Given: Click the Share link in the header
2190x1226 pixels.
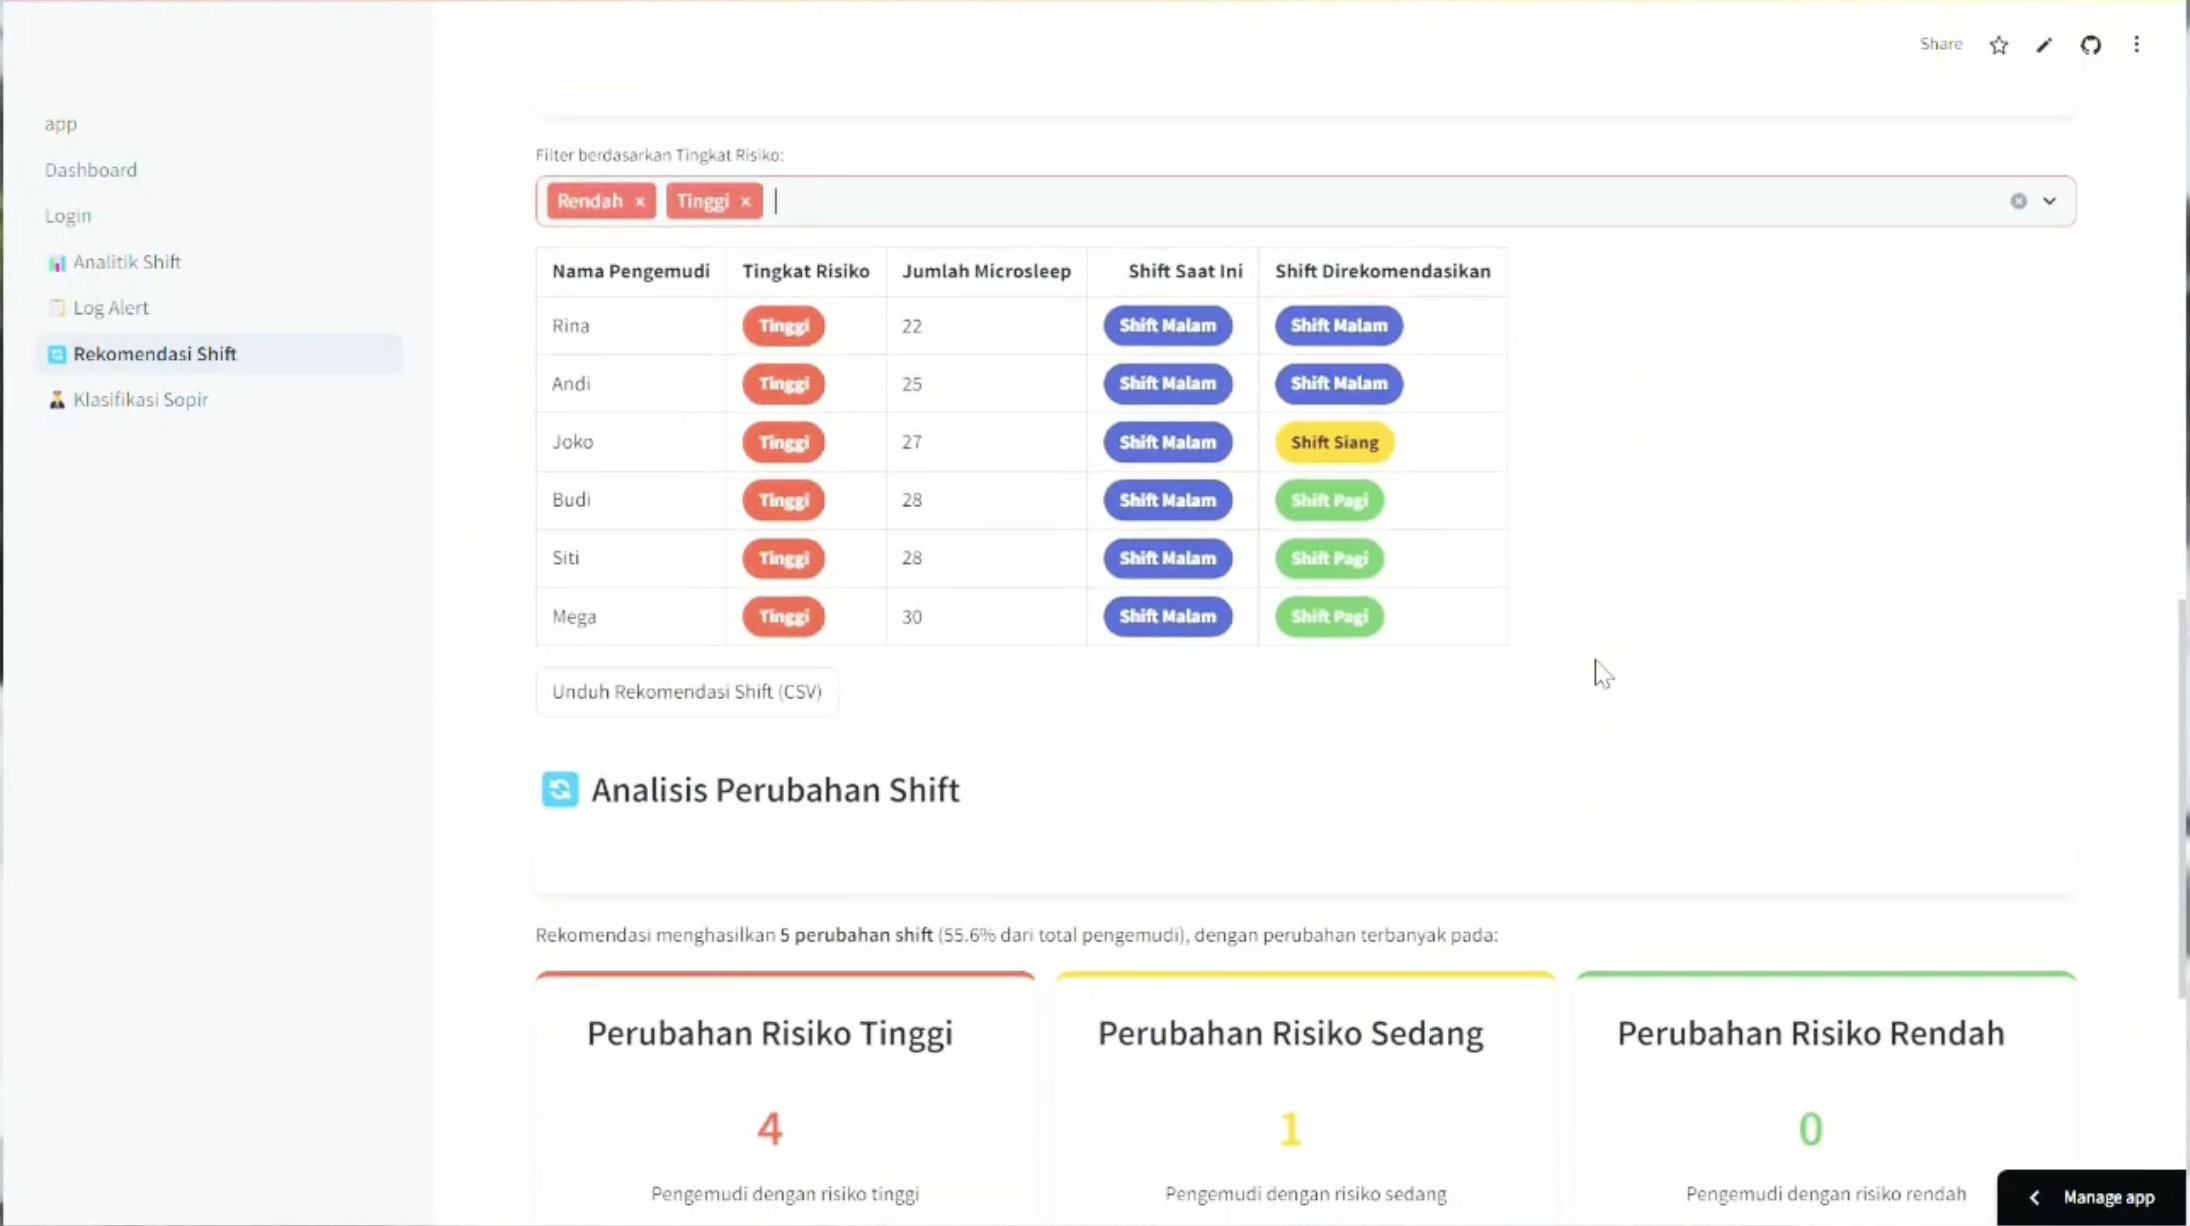Looking at the screenshot, I should (1941, 44).
